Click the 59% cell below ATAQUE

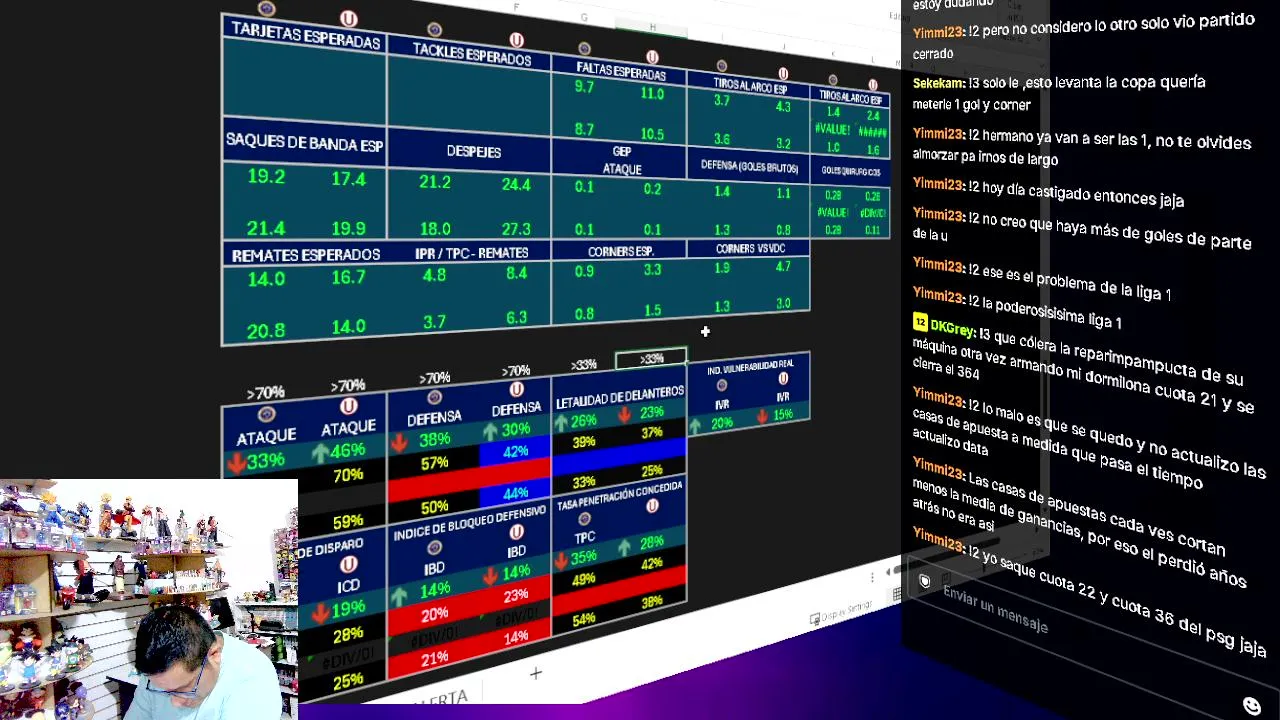pos(348,521)
